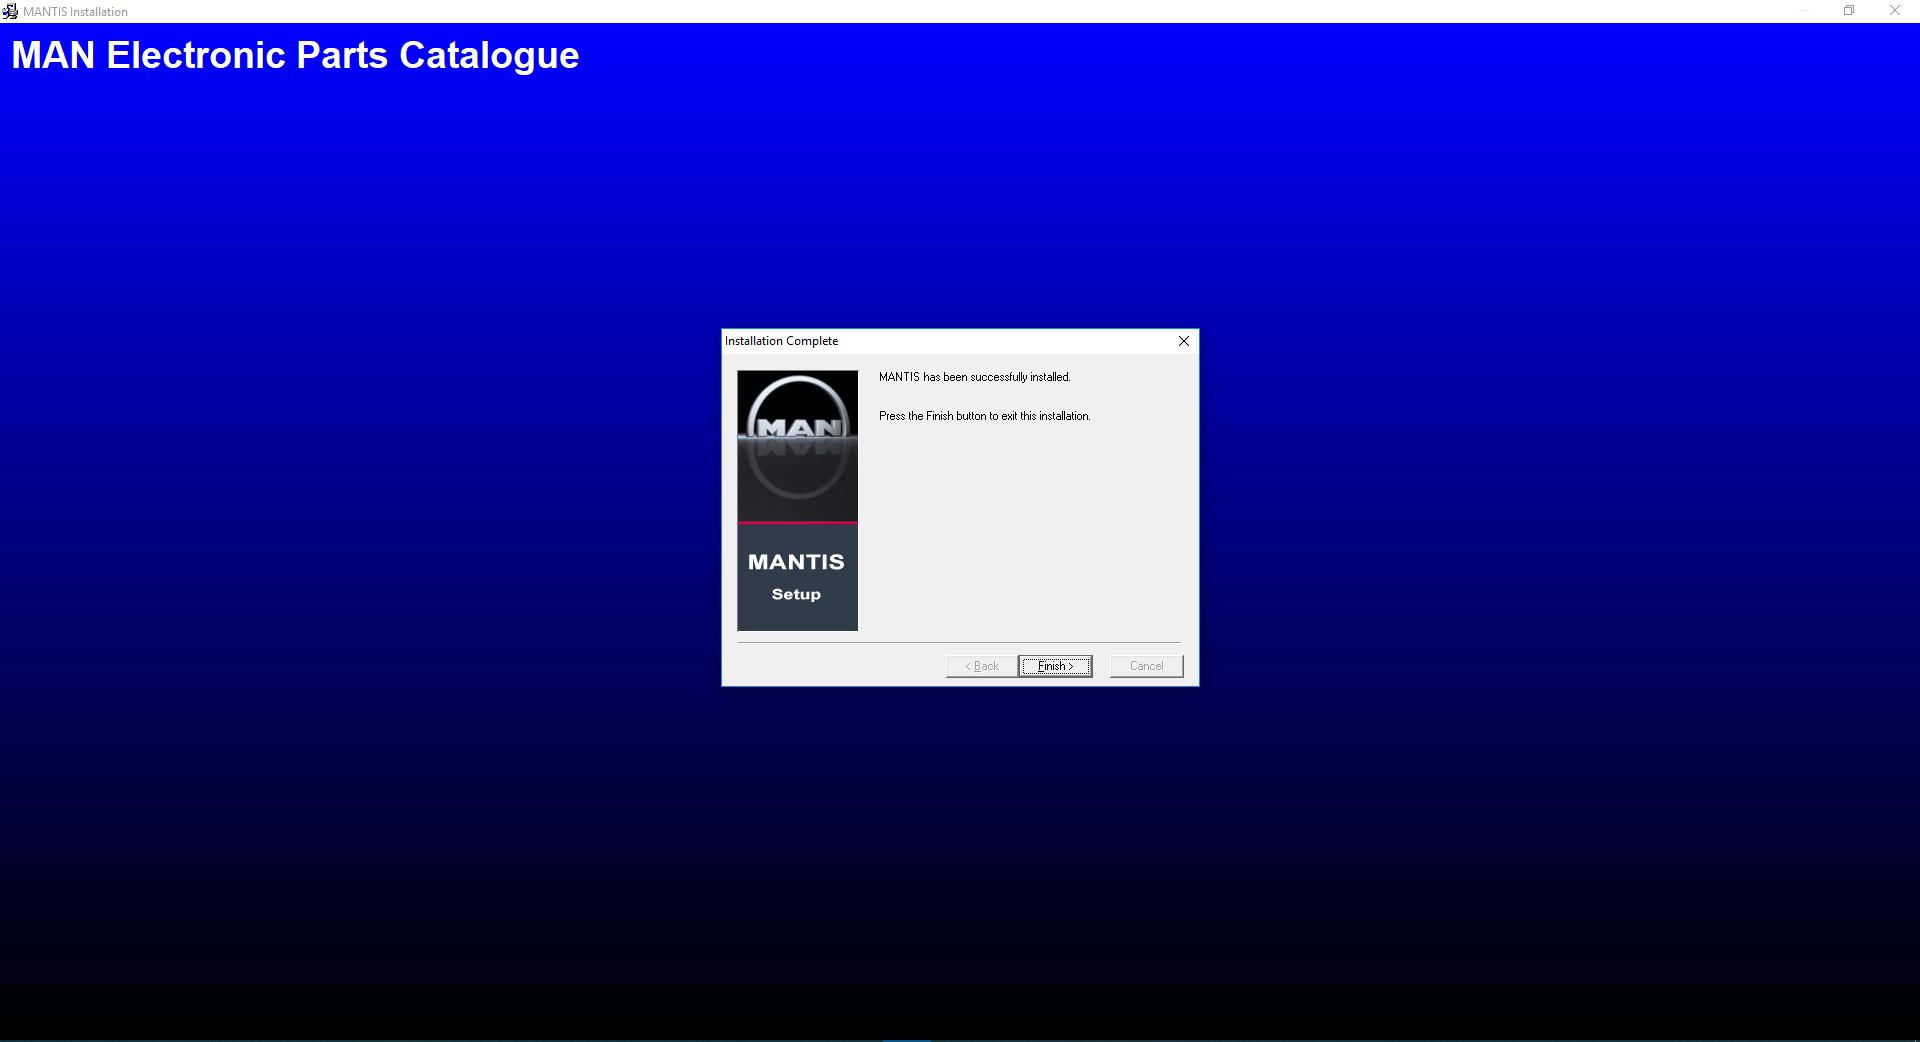Click the 'Installation Complete' dialog title
The width and height of the screenshot is (1920, 1042).
click(x=781, y=341)
